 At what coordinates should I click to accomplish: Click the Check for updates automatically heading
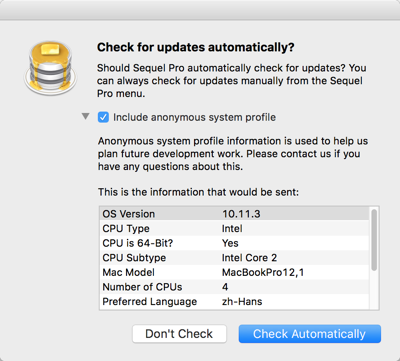(x=196, y=47)
